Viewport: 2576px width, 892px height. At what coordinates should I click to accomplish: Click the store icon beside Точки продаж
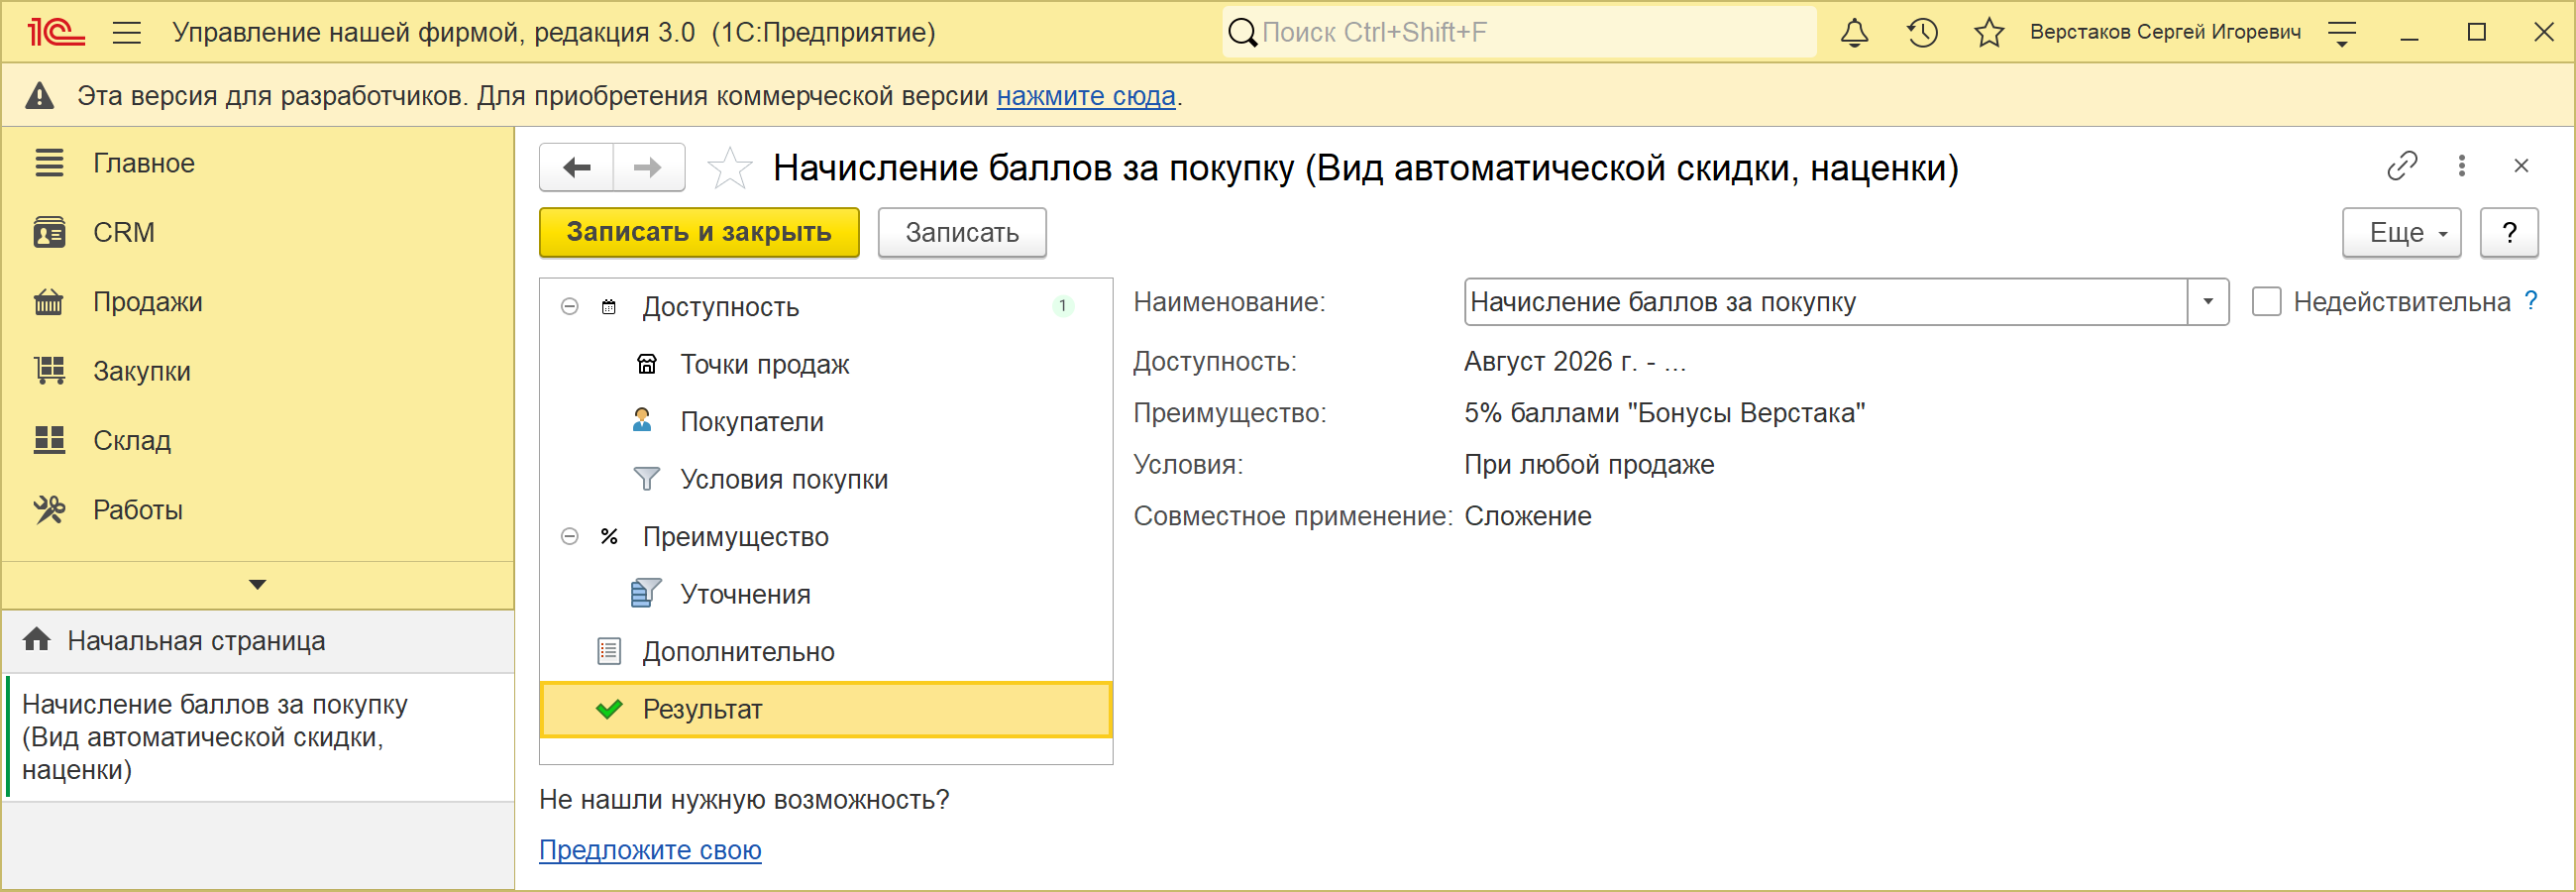click(647, 364)
